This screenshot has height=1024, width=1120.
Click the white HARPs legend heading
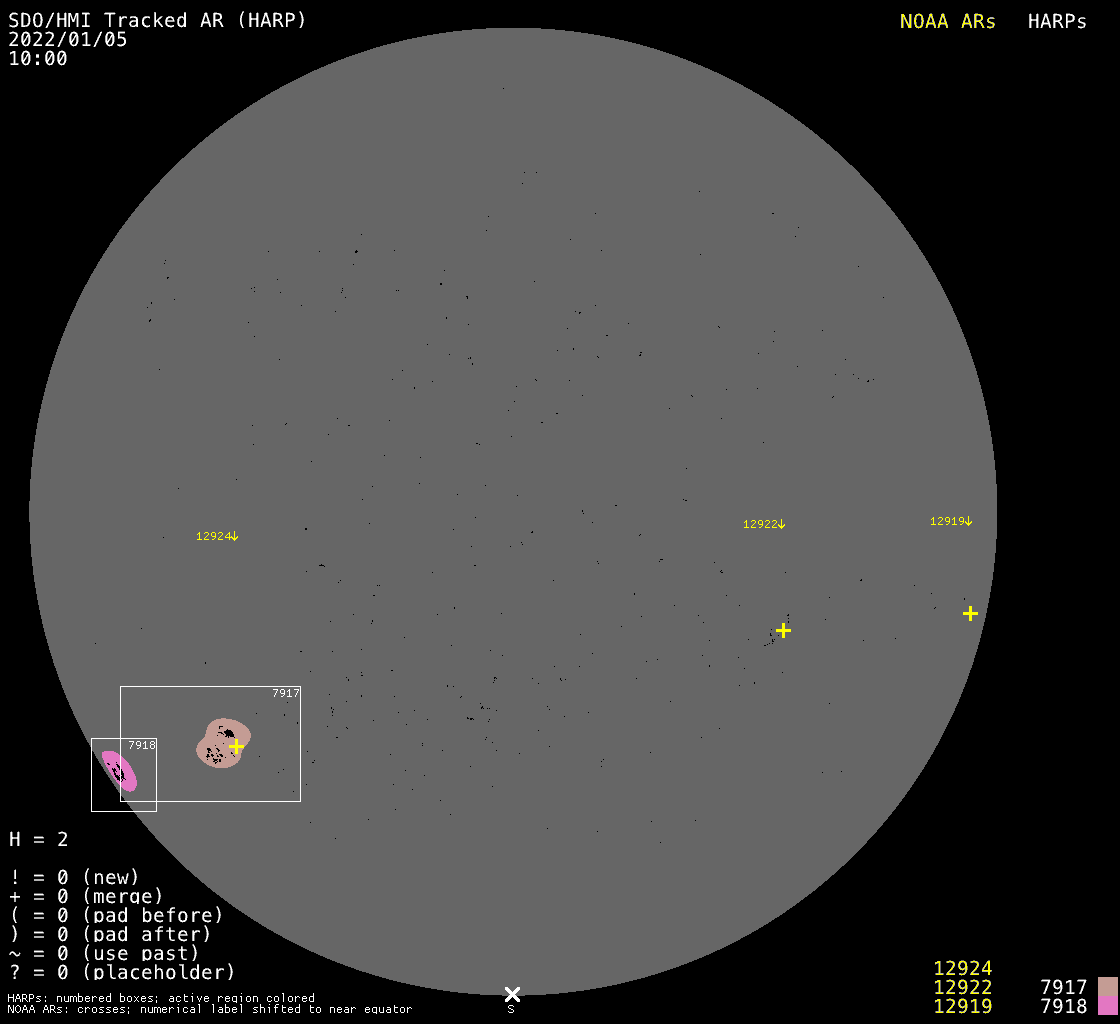pos(1057,22)
